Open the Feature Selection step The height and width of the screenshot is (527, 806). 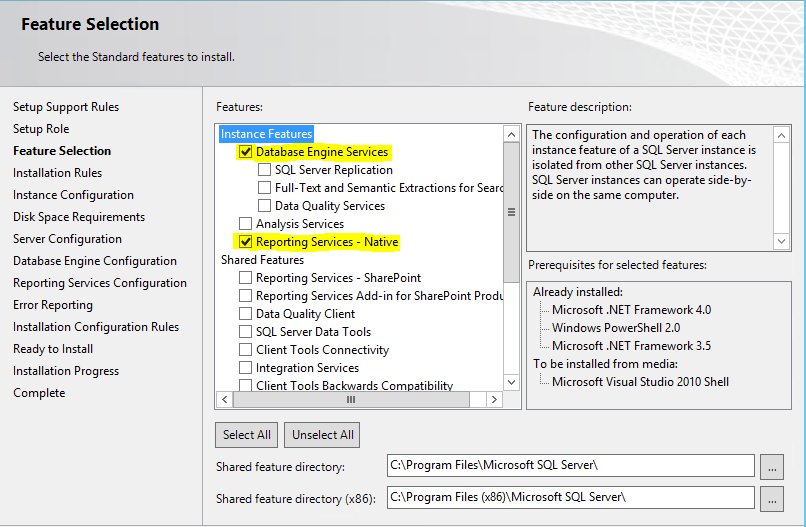pyautogui.click(x=62, y=151)
